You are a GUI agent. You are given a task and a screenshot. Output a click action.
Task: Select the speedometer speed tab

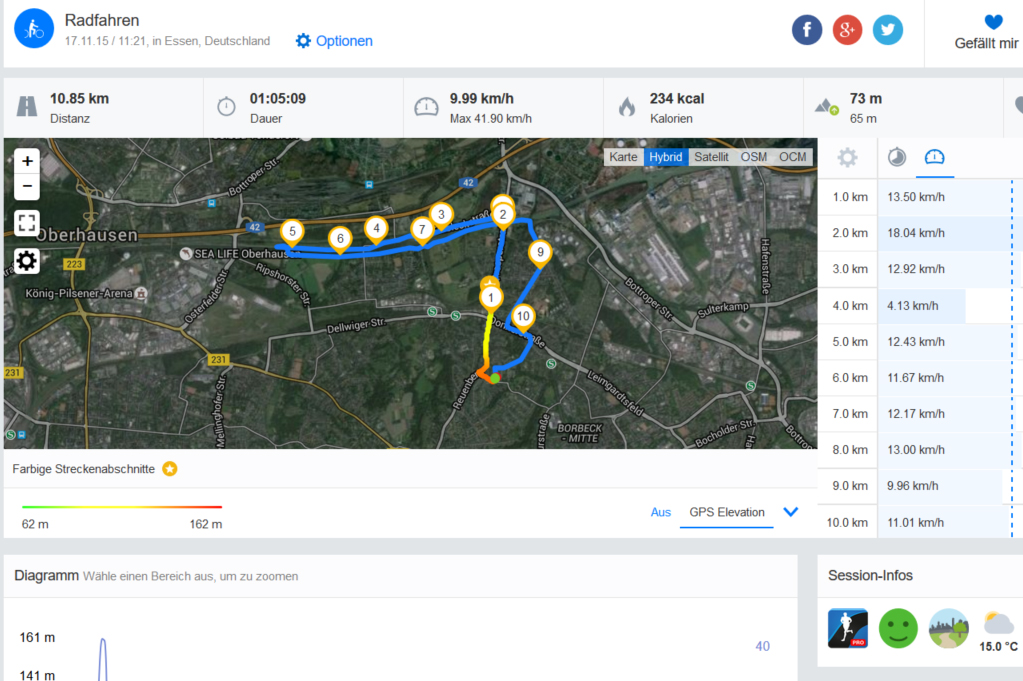click(x=934, y=157)
